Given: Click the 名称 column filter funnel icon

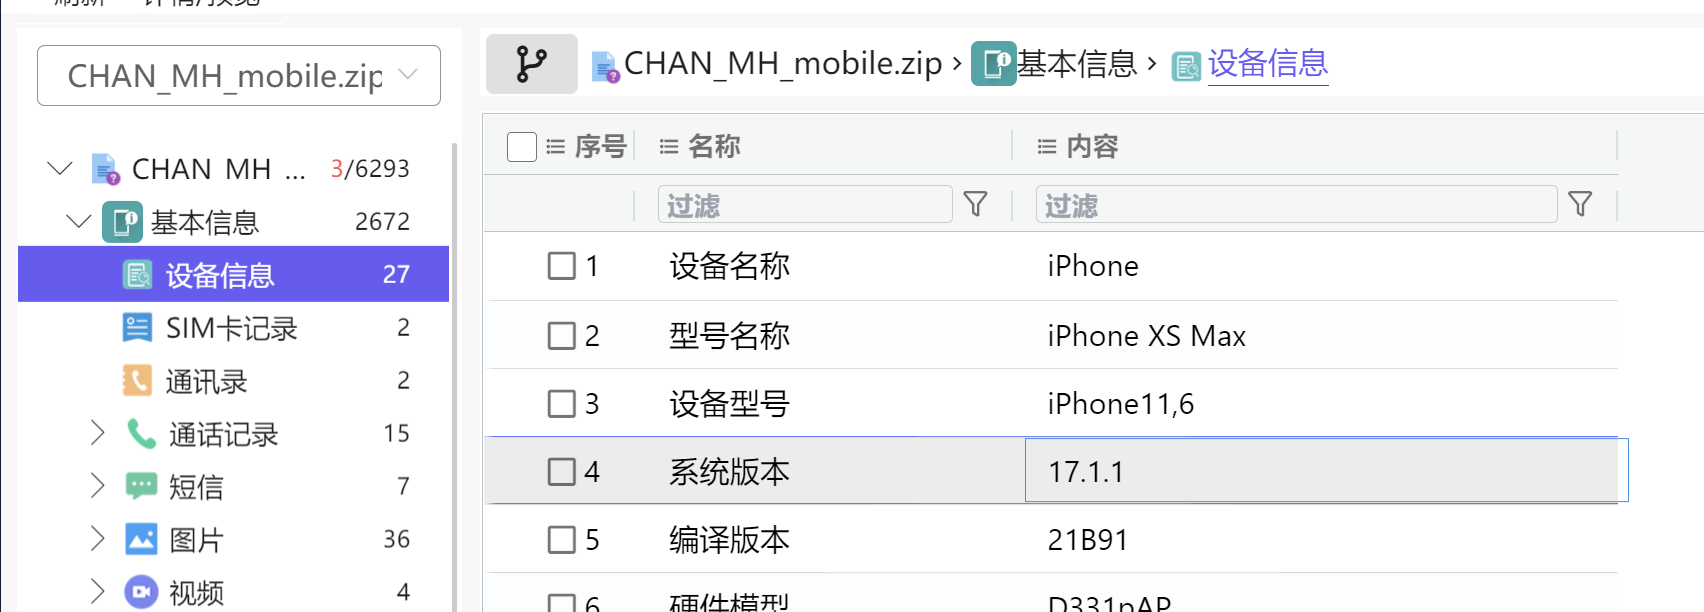Looking at the screenshot, I should (975, 205).
